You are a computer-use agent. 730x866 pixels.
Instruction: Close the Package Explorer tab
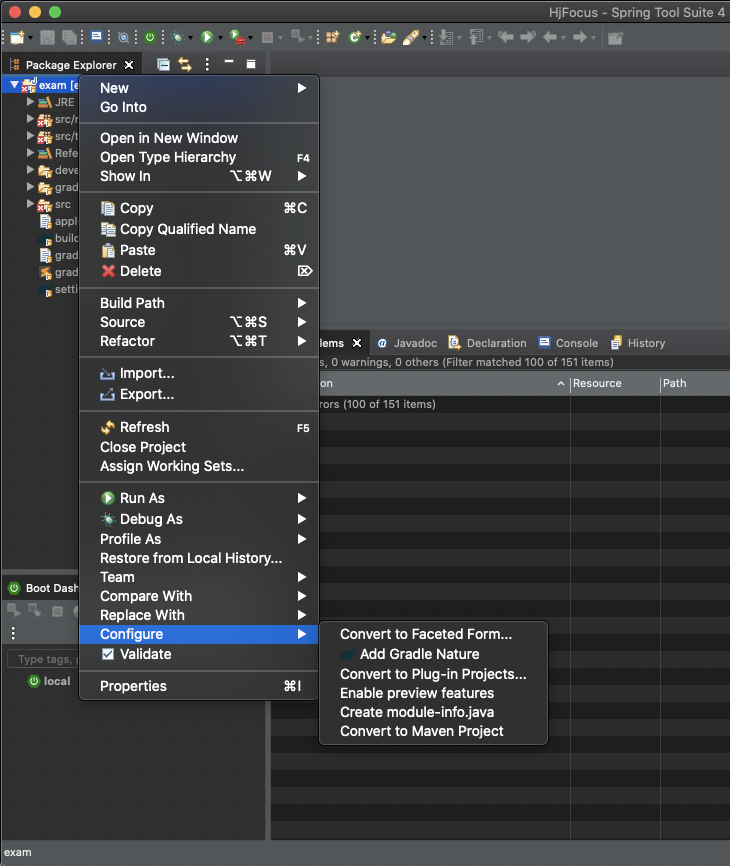tap(129, 65)
